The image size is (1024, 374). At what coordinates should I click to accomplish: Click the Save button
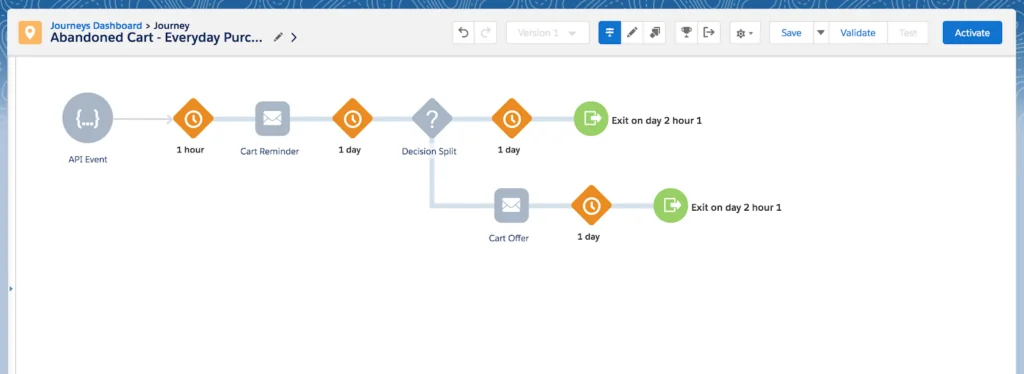click(791, 33)
